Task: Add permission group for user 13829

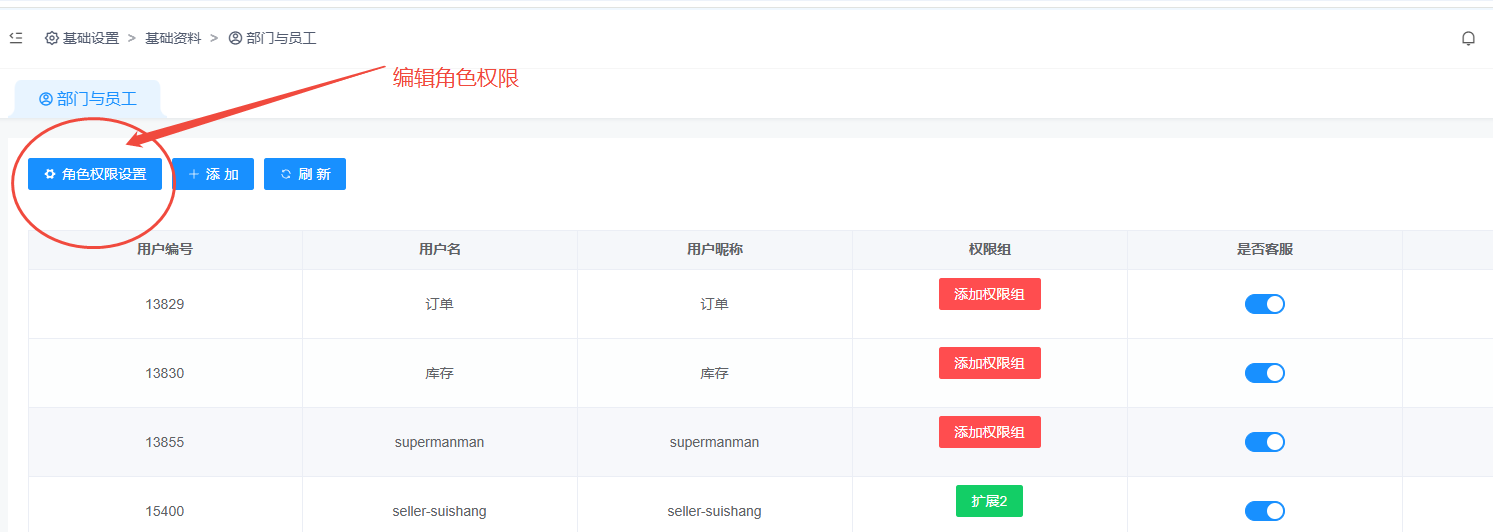Action: [x=989, y=294]
